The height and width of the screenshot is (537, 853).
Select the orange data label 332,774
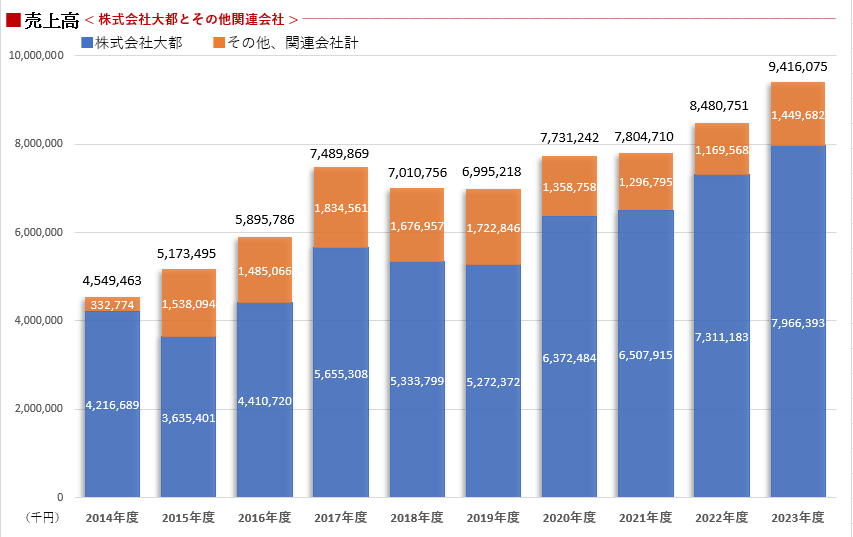click(x=113, y=305)
